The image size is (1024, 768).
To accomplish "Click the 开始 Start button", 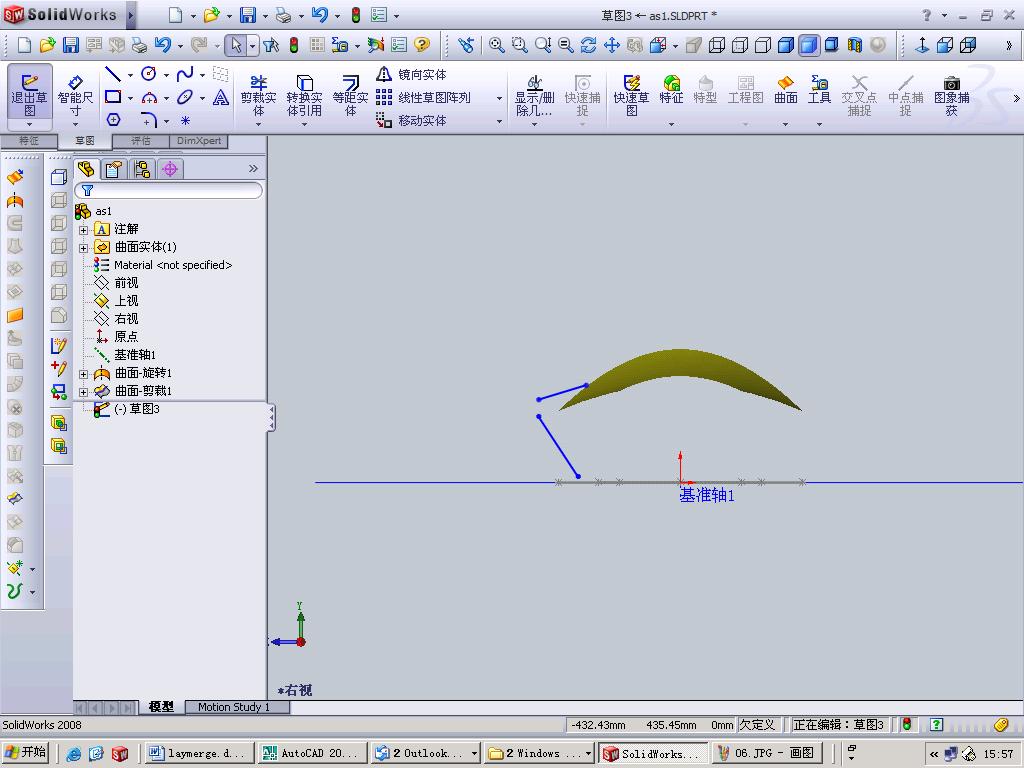I will [x=25, y=752].
